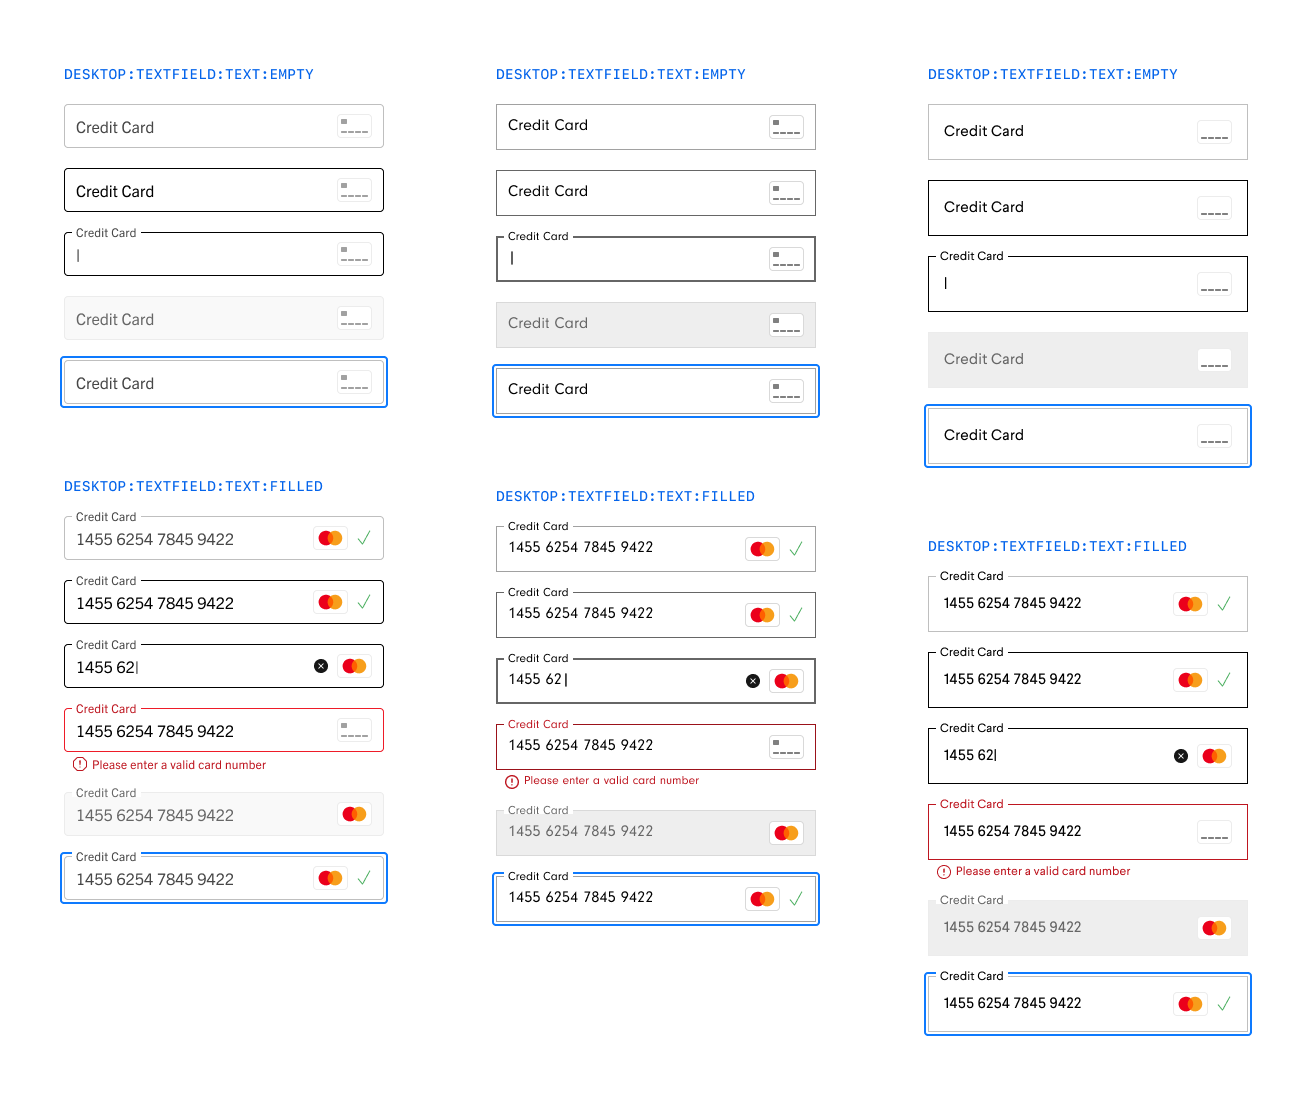Screen dimensions: 1312x1096
Task: Click the Mastercard icon in right column's blue-focused filled field
Action: pos(1190,1004)
